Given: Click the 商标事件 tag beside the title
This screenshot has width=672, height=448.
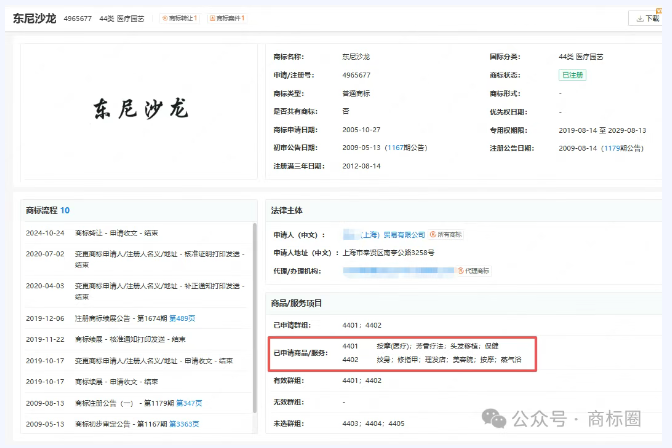Looking at the screenshot, I should 227,18.
